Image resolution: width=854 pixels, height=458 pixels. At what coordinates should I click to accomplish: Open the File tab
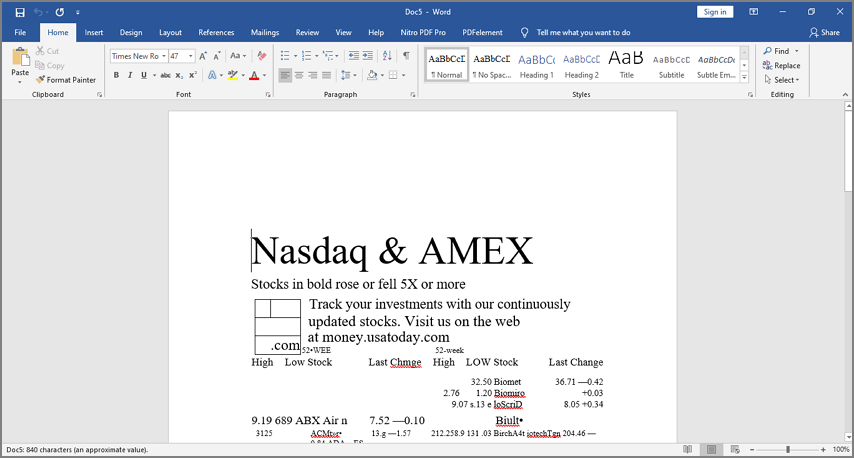tap(20, 33)
